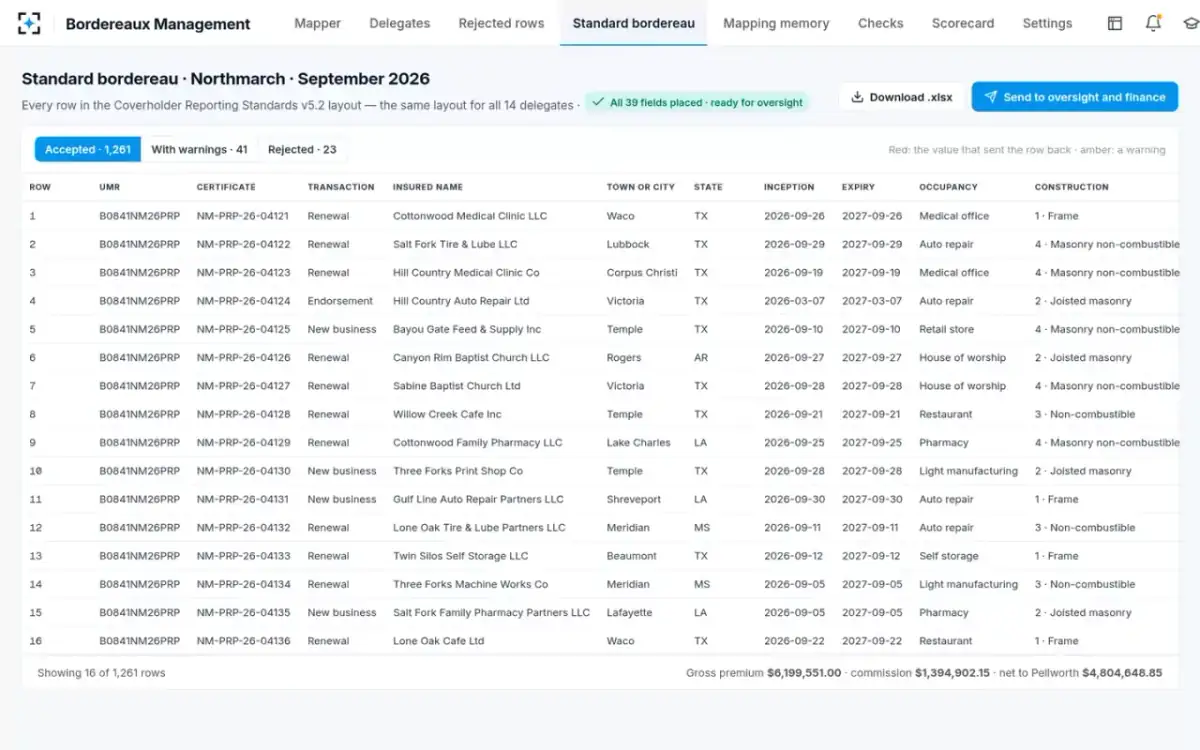Click 'Cottonwood Family Pharmacy LLC' cell

point(478,442)
